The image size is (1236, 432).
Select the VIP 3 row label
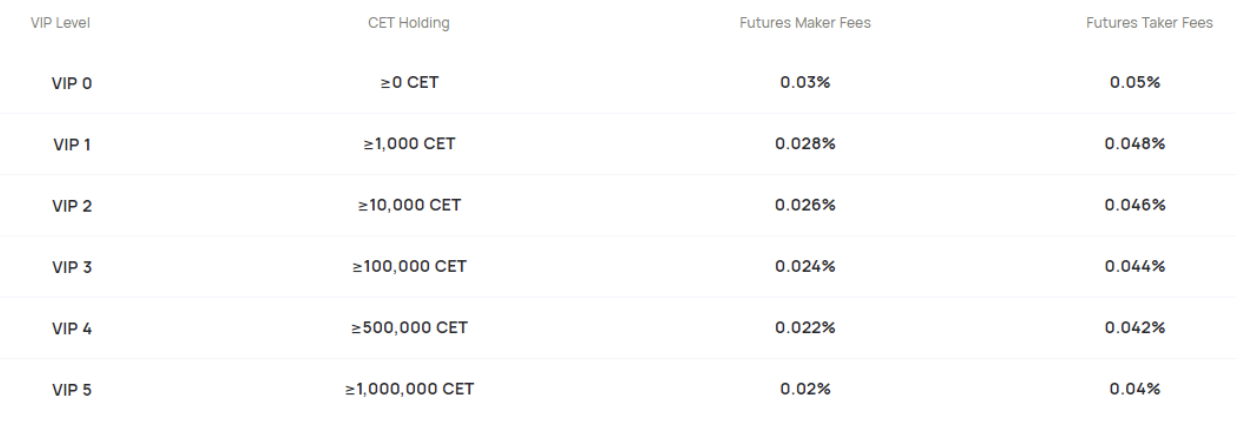coord(72,268)
